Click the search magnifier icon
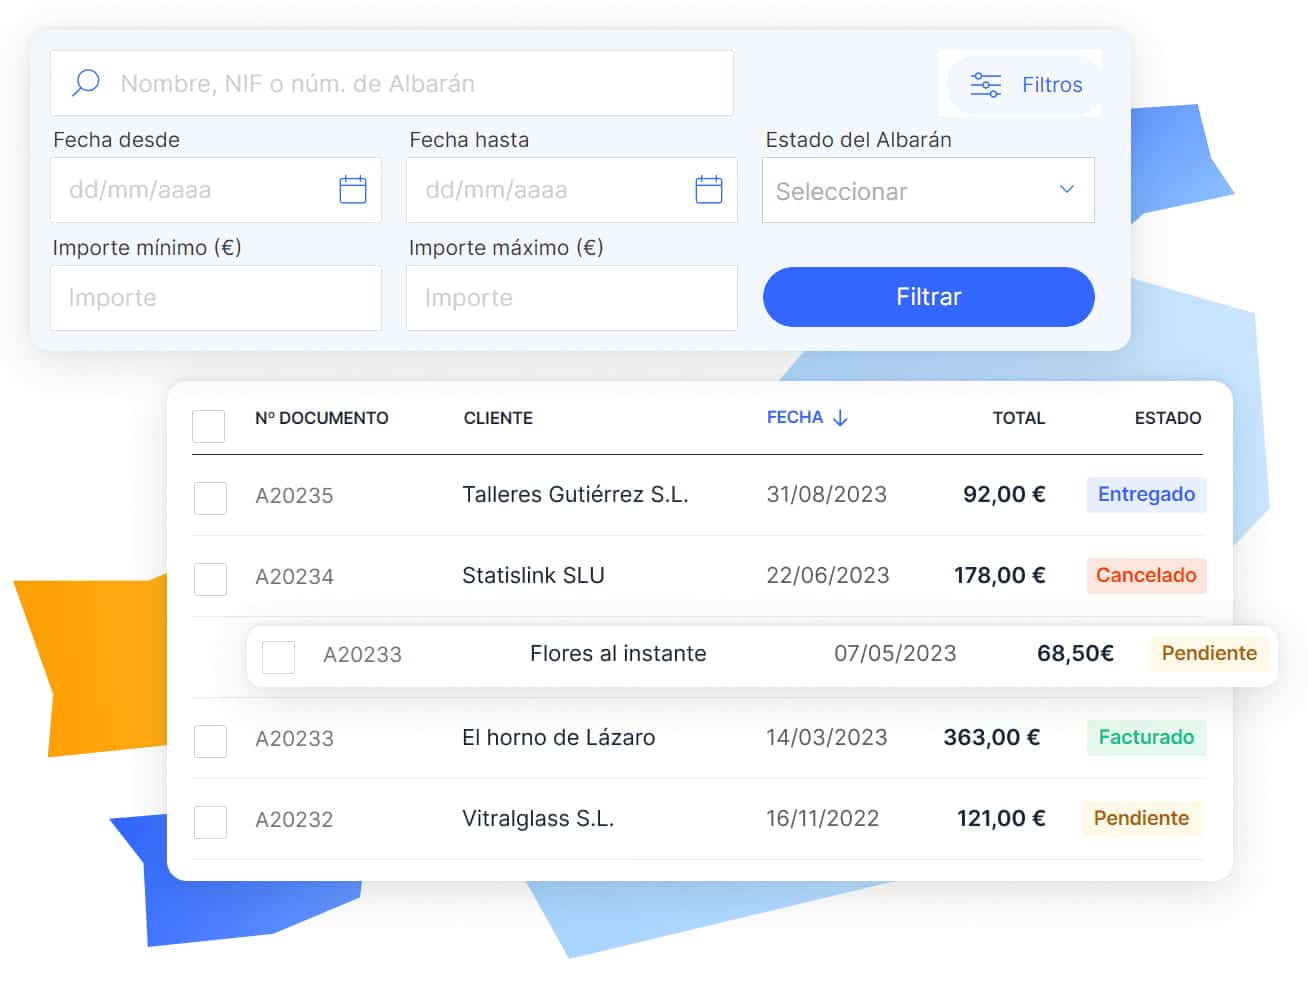 pyautogui.click(x=86, y=82)
